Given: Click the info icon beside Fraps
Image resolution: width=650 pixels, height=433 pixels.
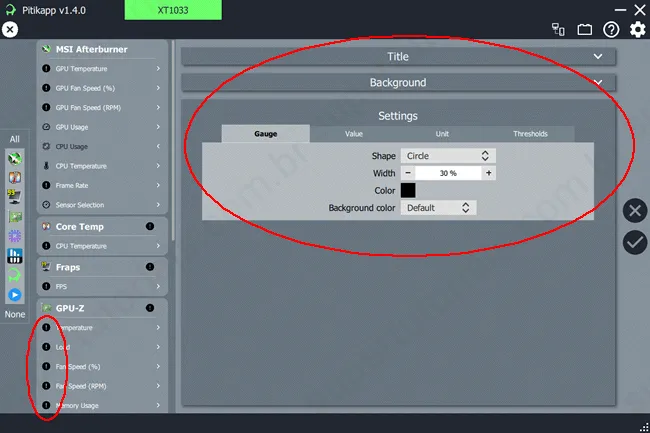Looking at the screenshot, I should [x=149, y=267].
